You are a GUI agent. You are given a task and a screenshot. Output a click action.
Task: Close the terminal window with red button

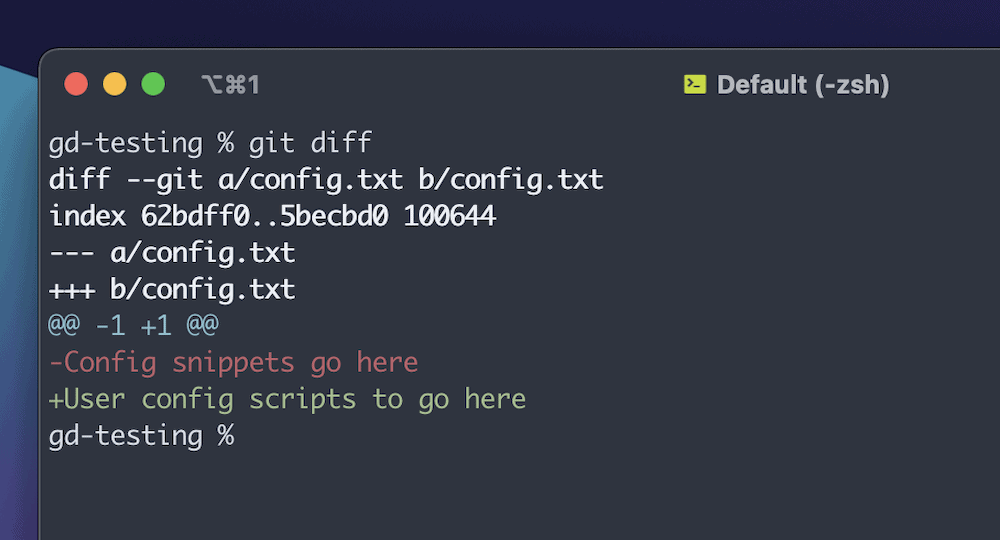click(x=76, y=84)
